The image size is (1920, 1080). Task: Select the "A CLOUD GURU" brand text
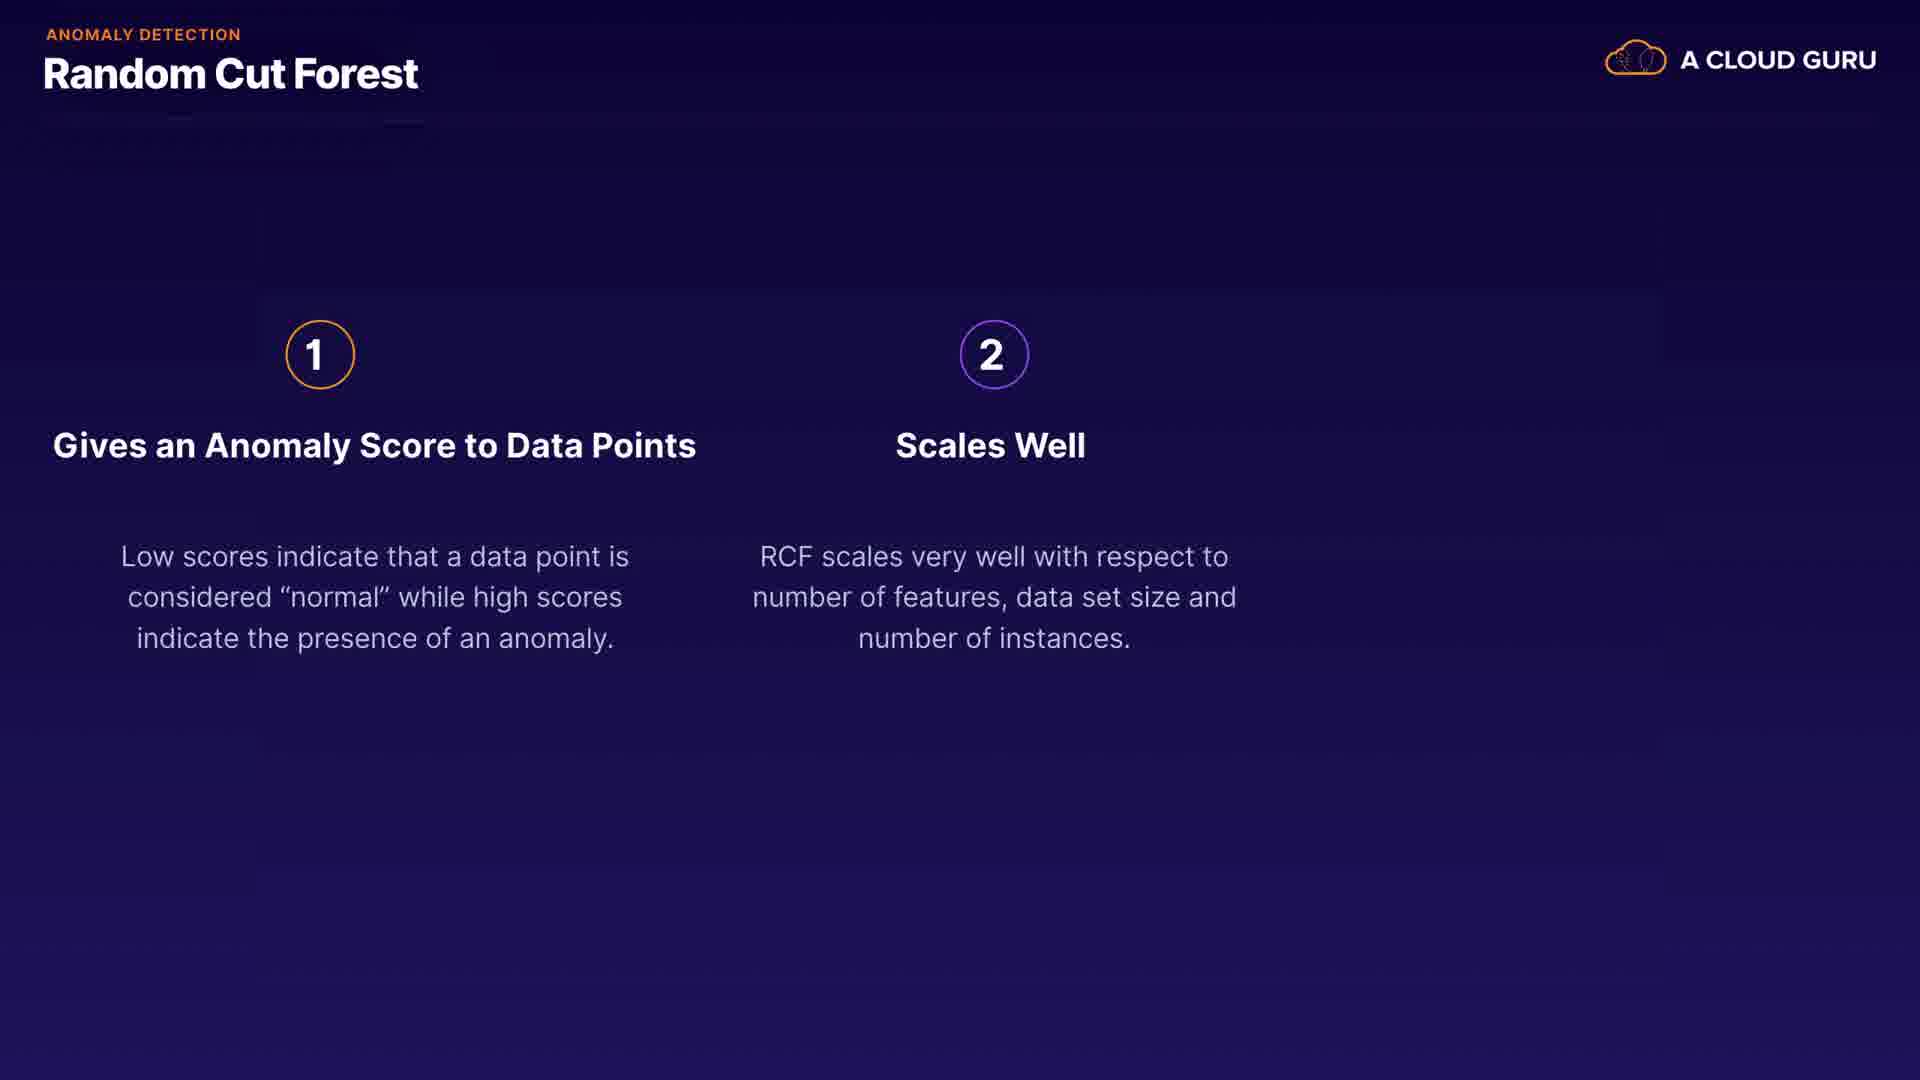click(x=1778, y=60)
